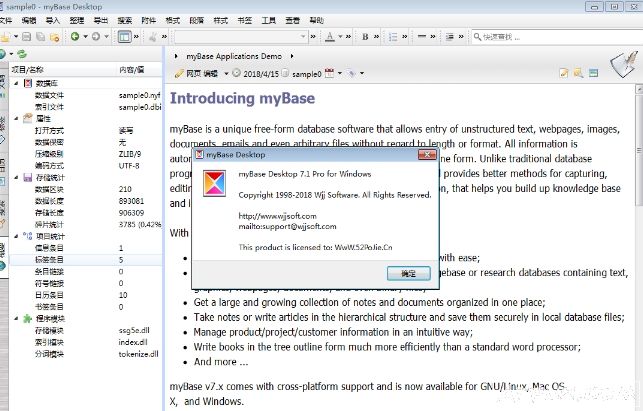Click the green puzzle-piece module icon
Screen dimensions: 643x411
pos(27,318)
